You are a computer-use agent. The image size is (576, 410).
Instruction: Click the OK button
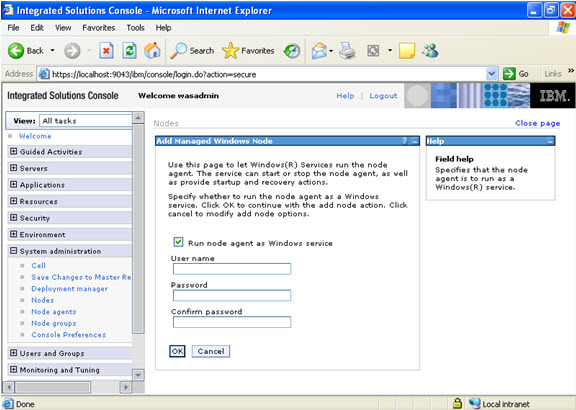[177, 351]
